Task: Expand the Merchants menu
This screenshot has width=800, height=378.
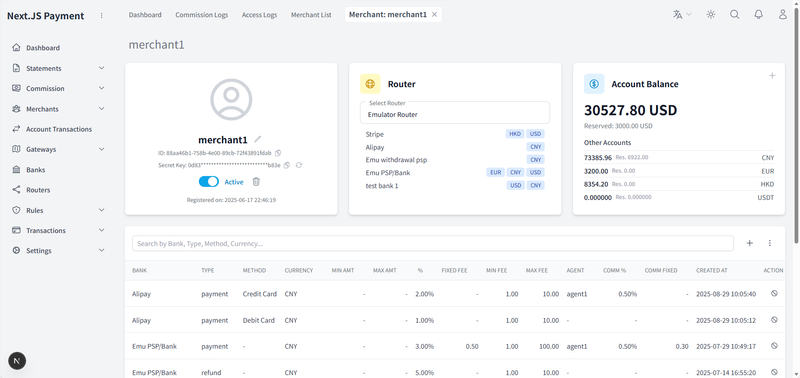Action: [58, 109]
